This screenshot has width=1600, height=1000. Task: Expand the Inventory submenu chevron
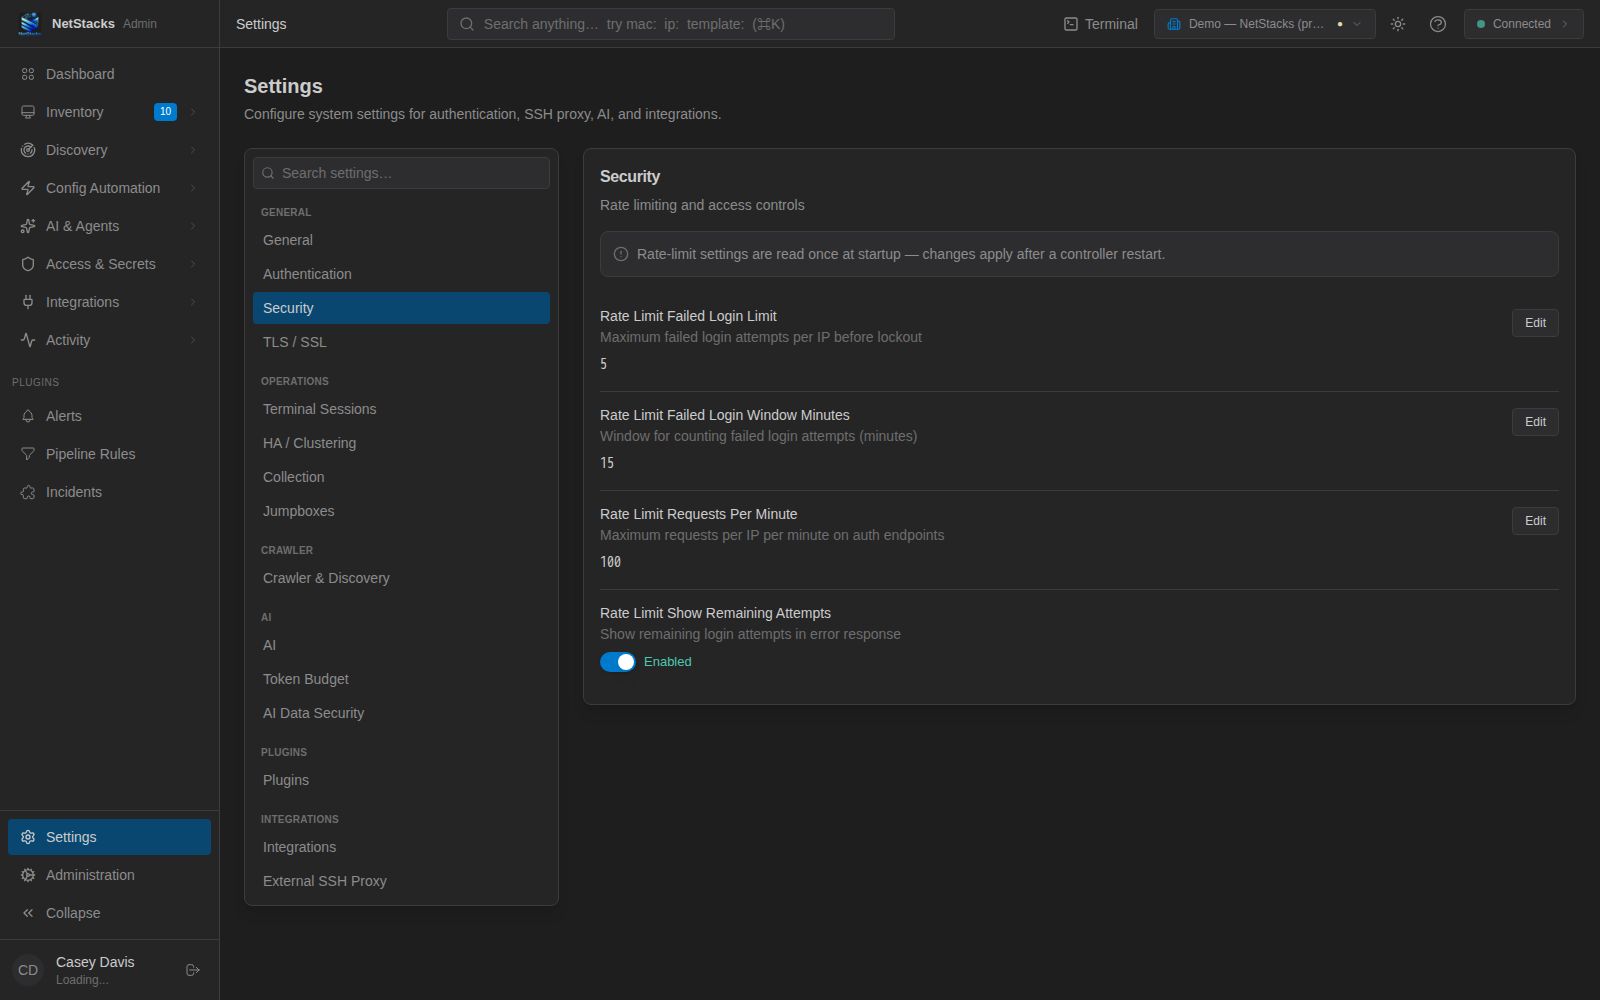tap(193, 112)
